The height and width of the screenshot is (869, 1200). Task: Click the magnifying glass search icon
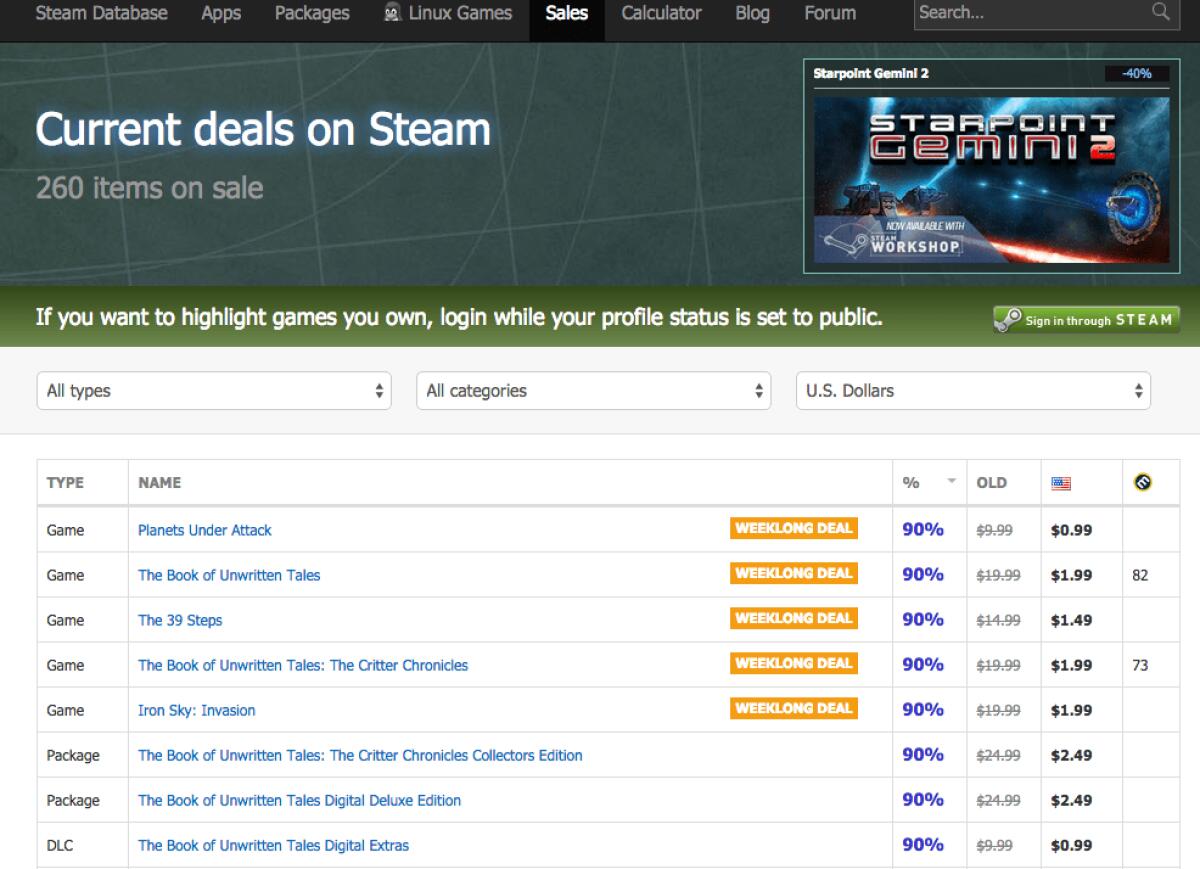point(1160,13)
